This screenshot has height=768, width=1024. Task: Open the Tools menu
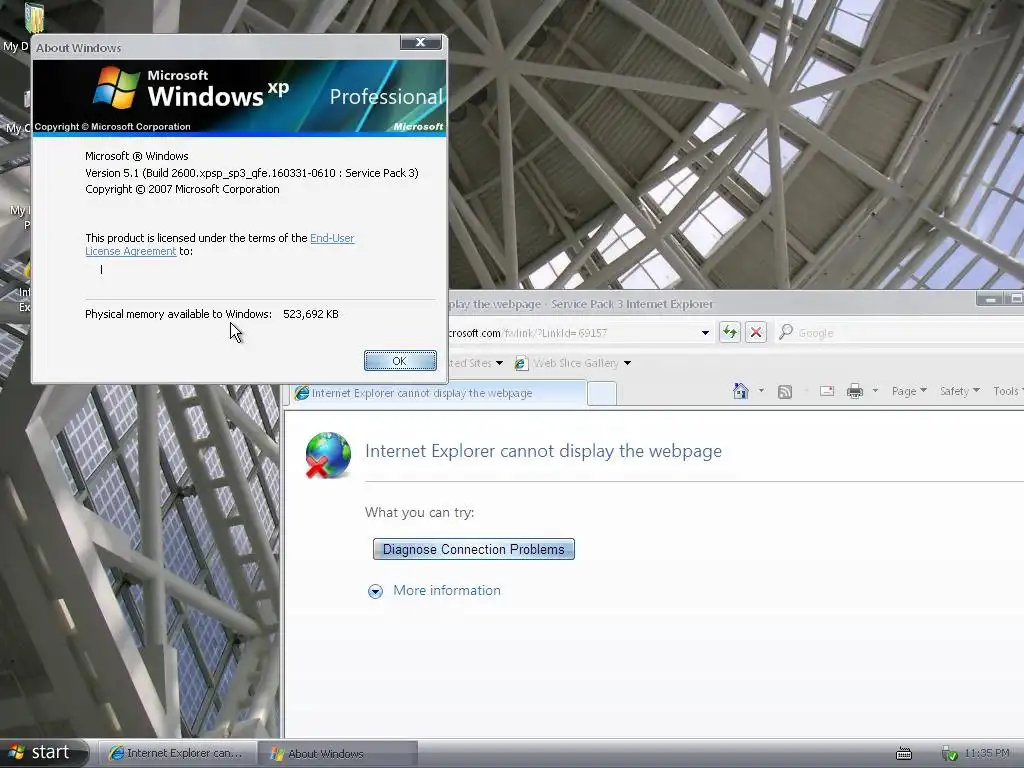[1008, 391]
